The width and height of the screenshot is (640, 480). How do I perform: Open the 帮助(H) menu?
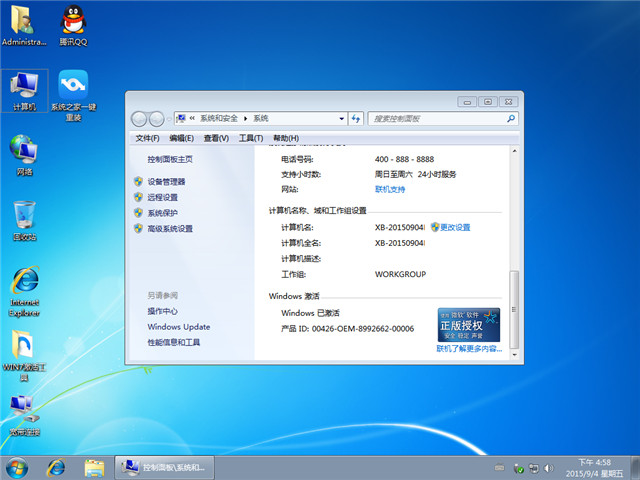tap(286, 138)
